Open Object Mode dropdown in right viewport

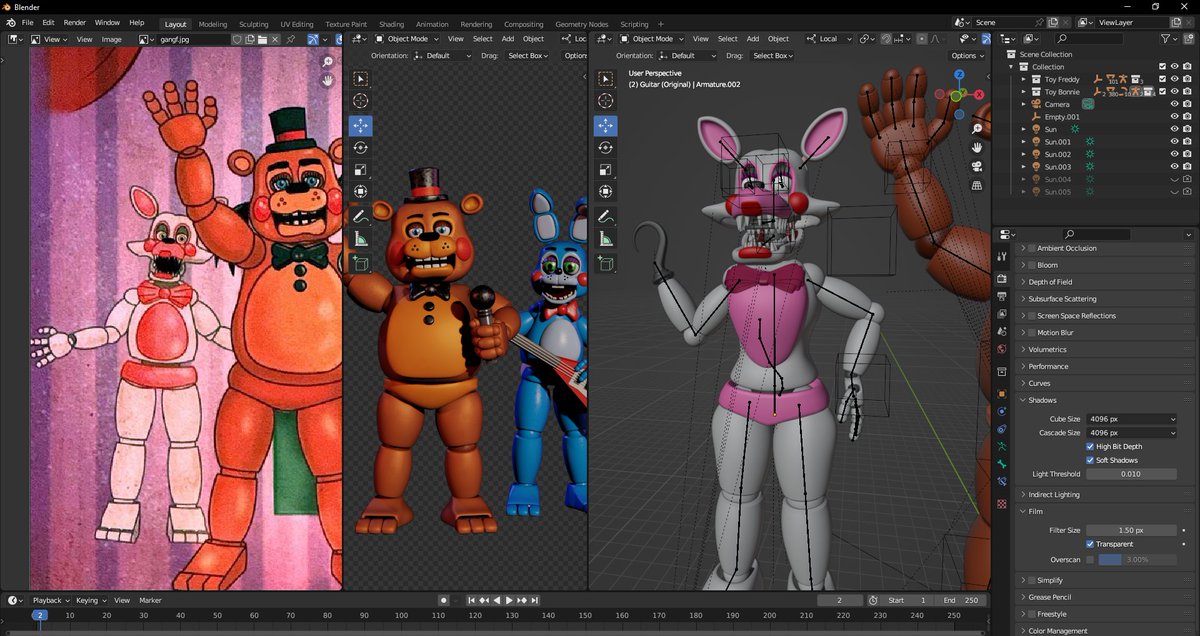(x=654, y=39)
